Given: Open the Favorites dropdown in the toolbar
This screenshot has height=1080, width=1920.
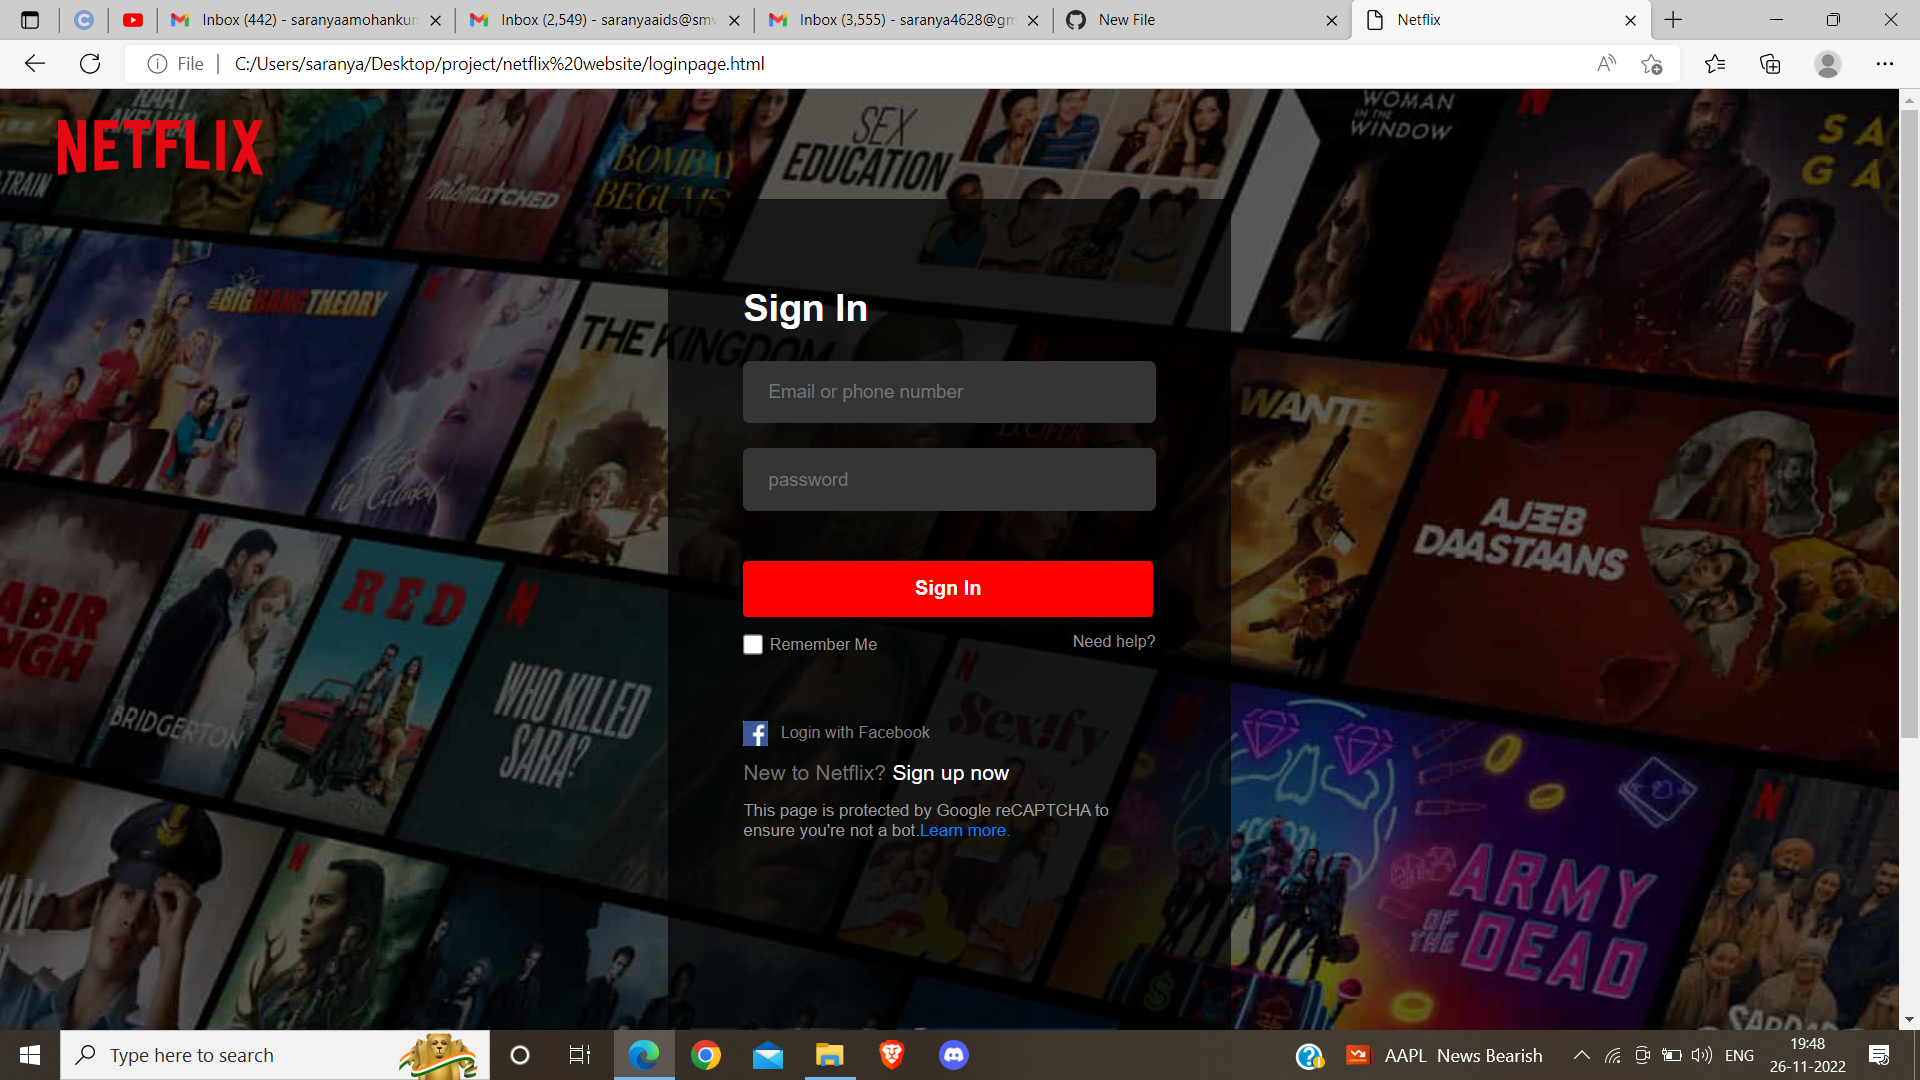Looking at the screenshot, I should point(1716,63).
